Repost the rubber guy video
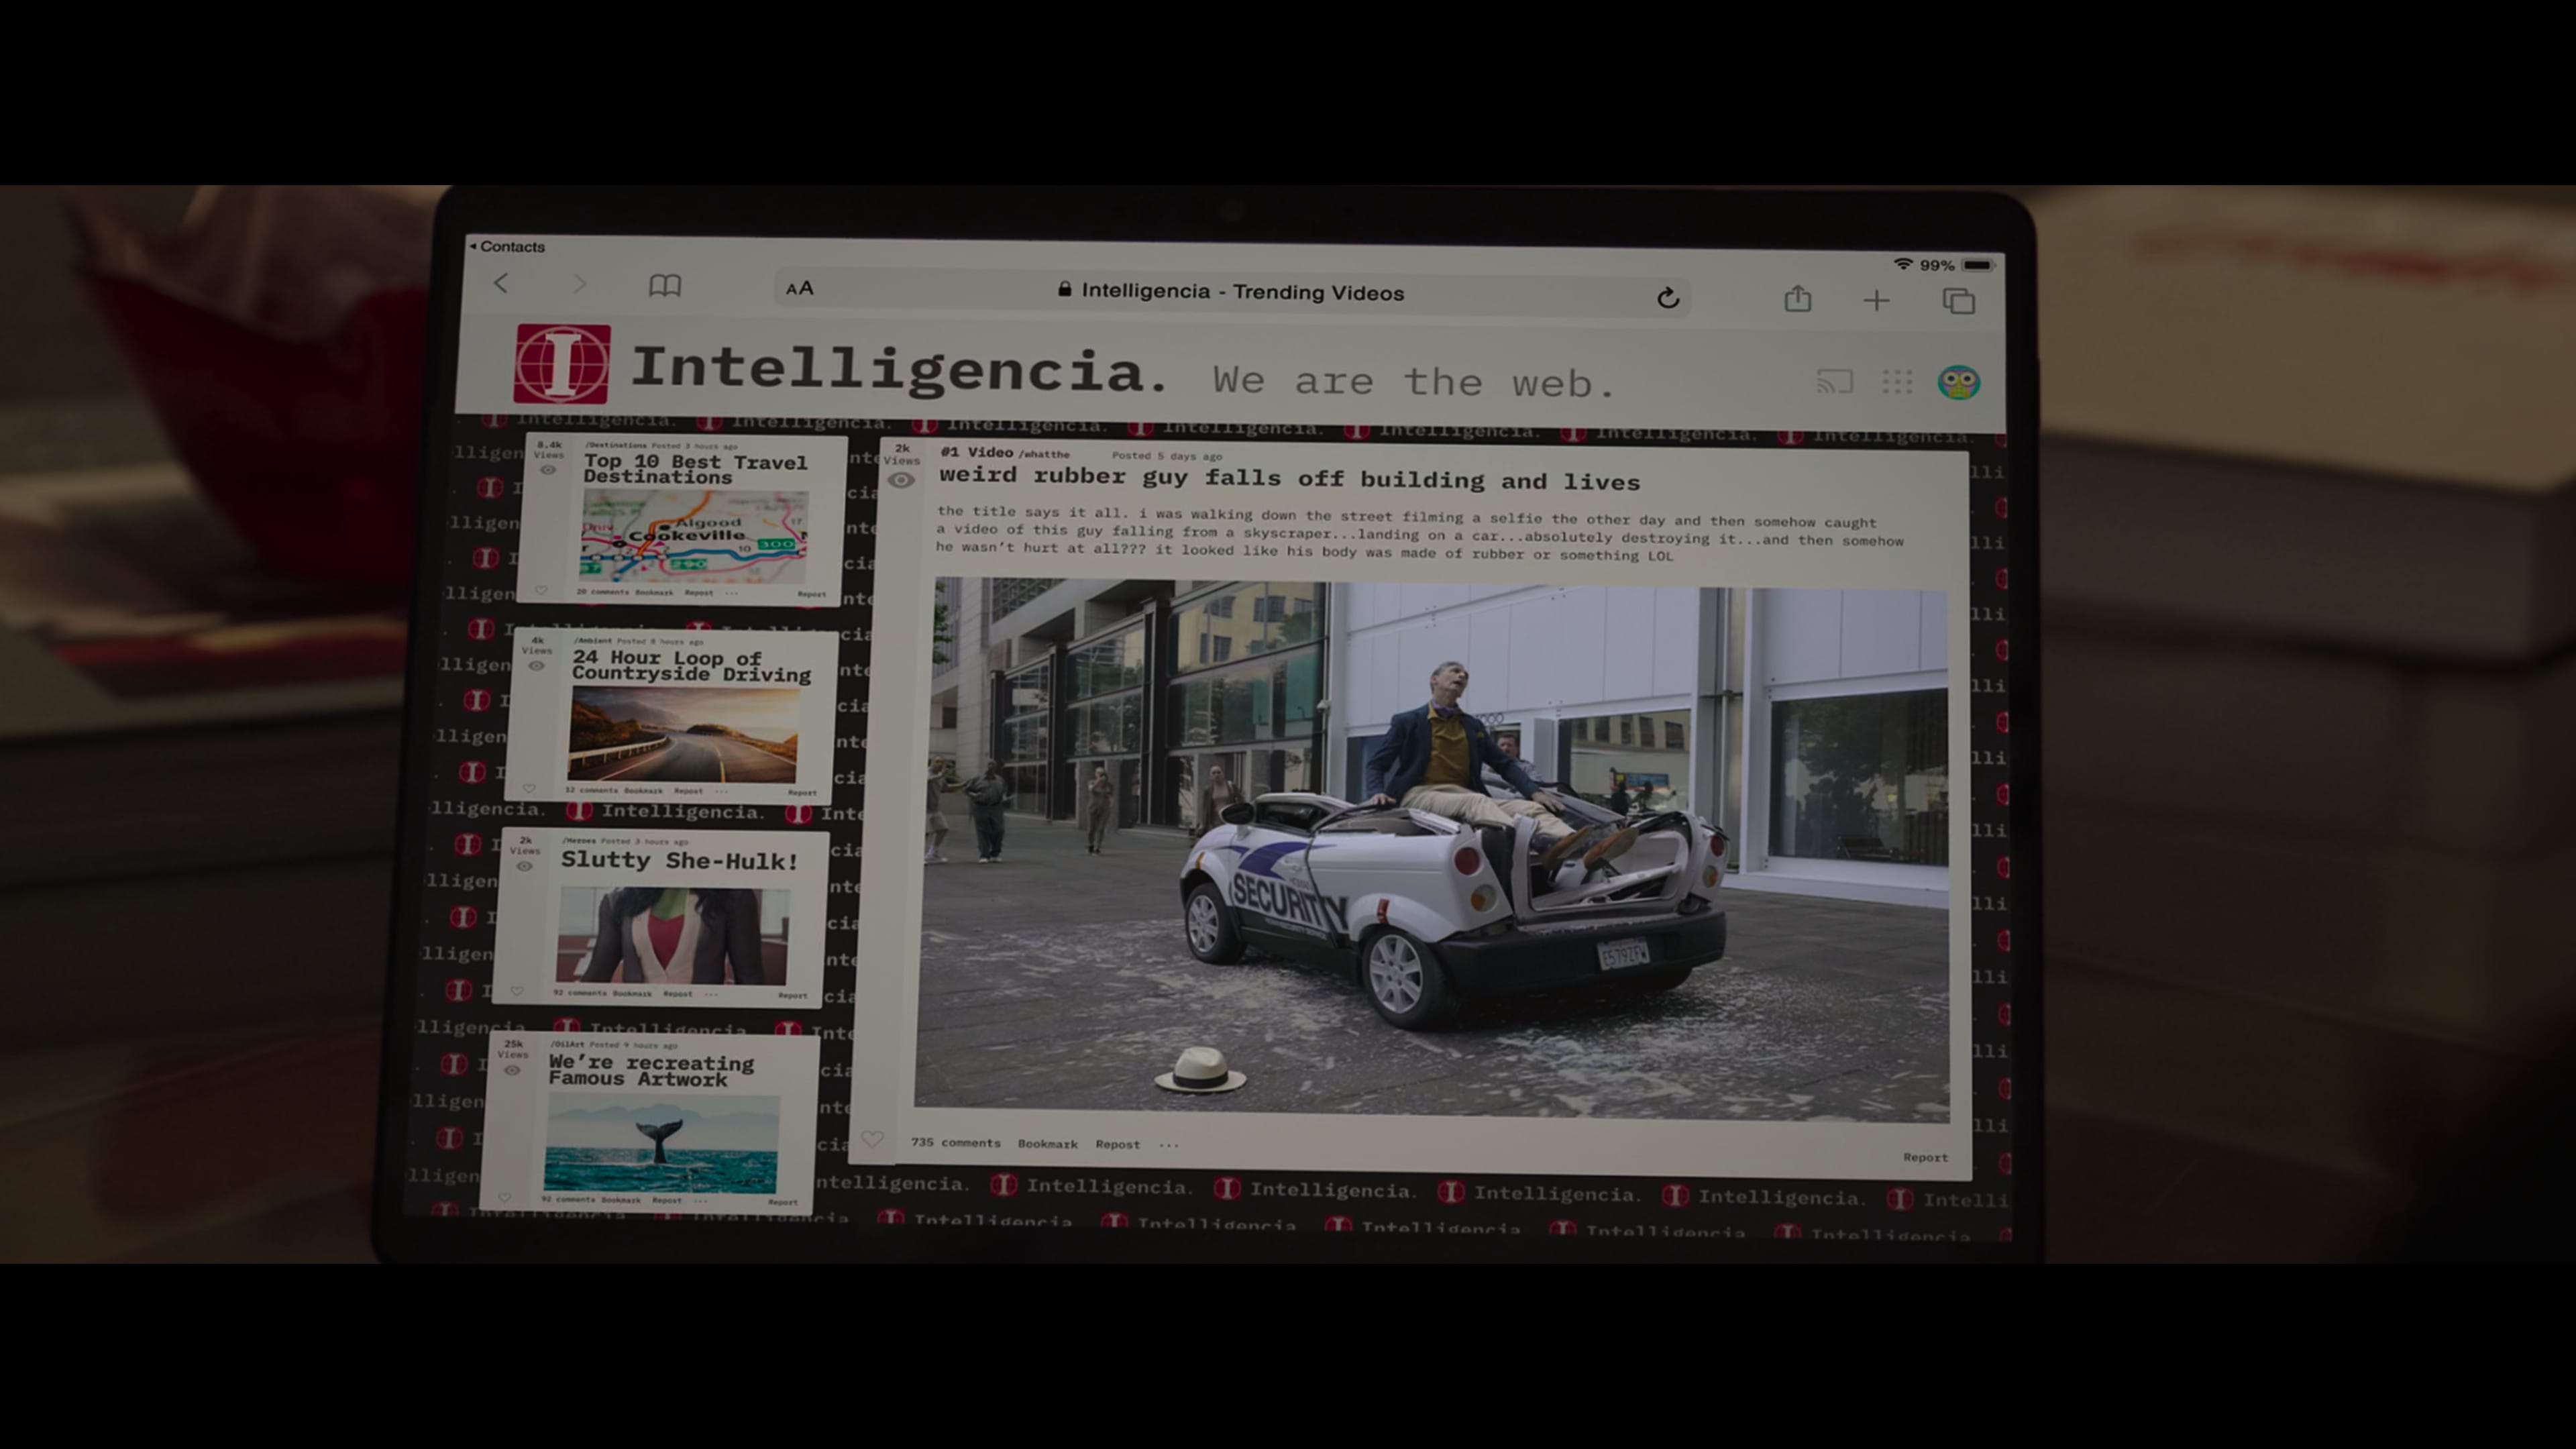Viewport: 2576px width, 1449px height. tap(1117, 1144)
